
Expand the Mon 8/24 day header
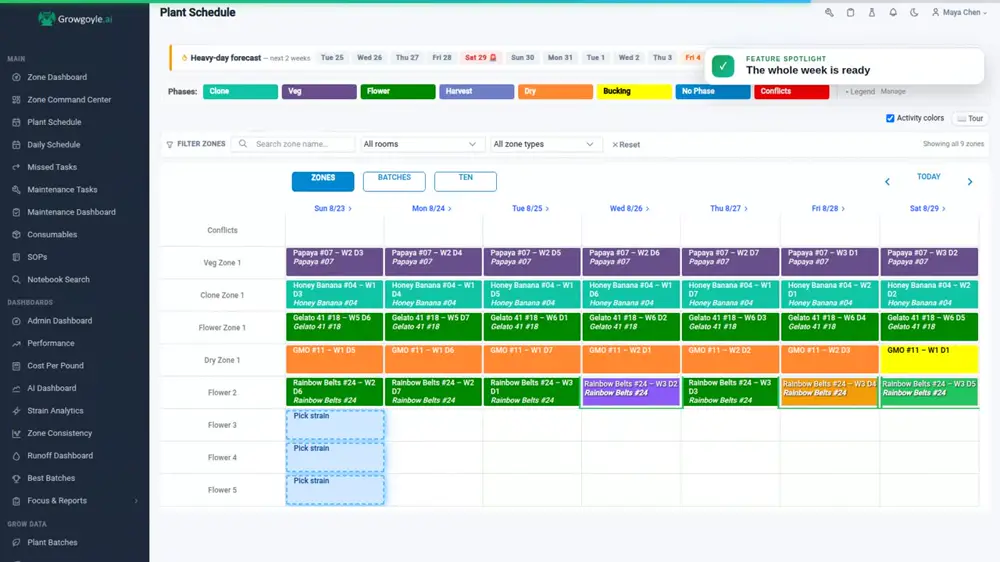tap(432, 209)
